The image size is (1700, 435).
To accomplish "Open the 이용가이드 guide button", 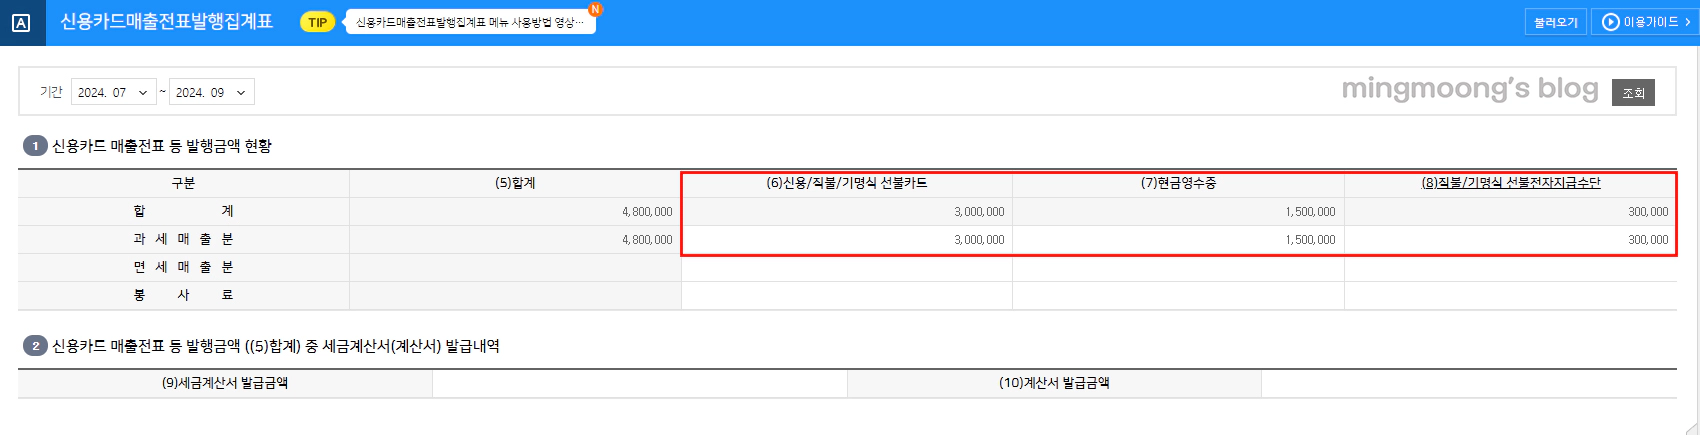I will pyautogui.click(x=1645, y=22).
